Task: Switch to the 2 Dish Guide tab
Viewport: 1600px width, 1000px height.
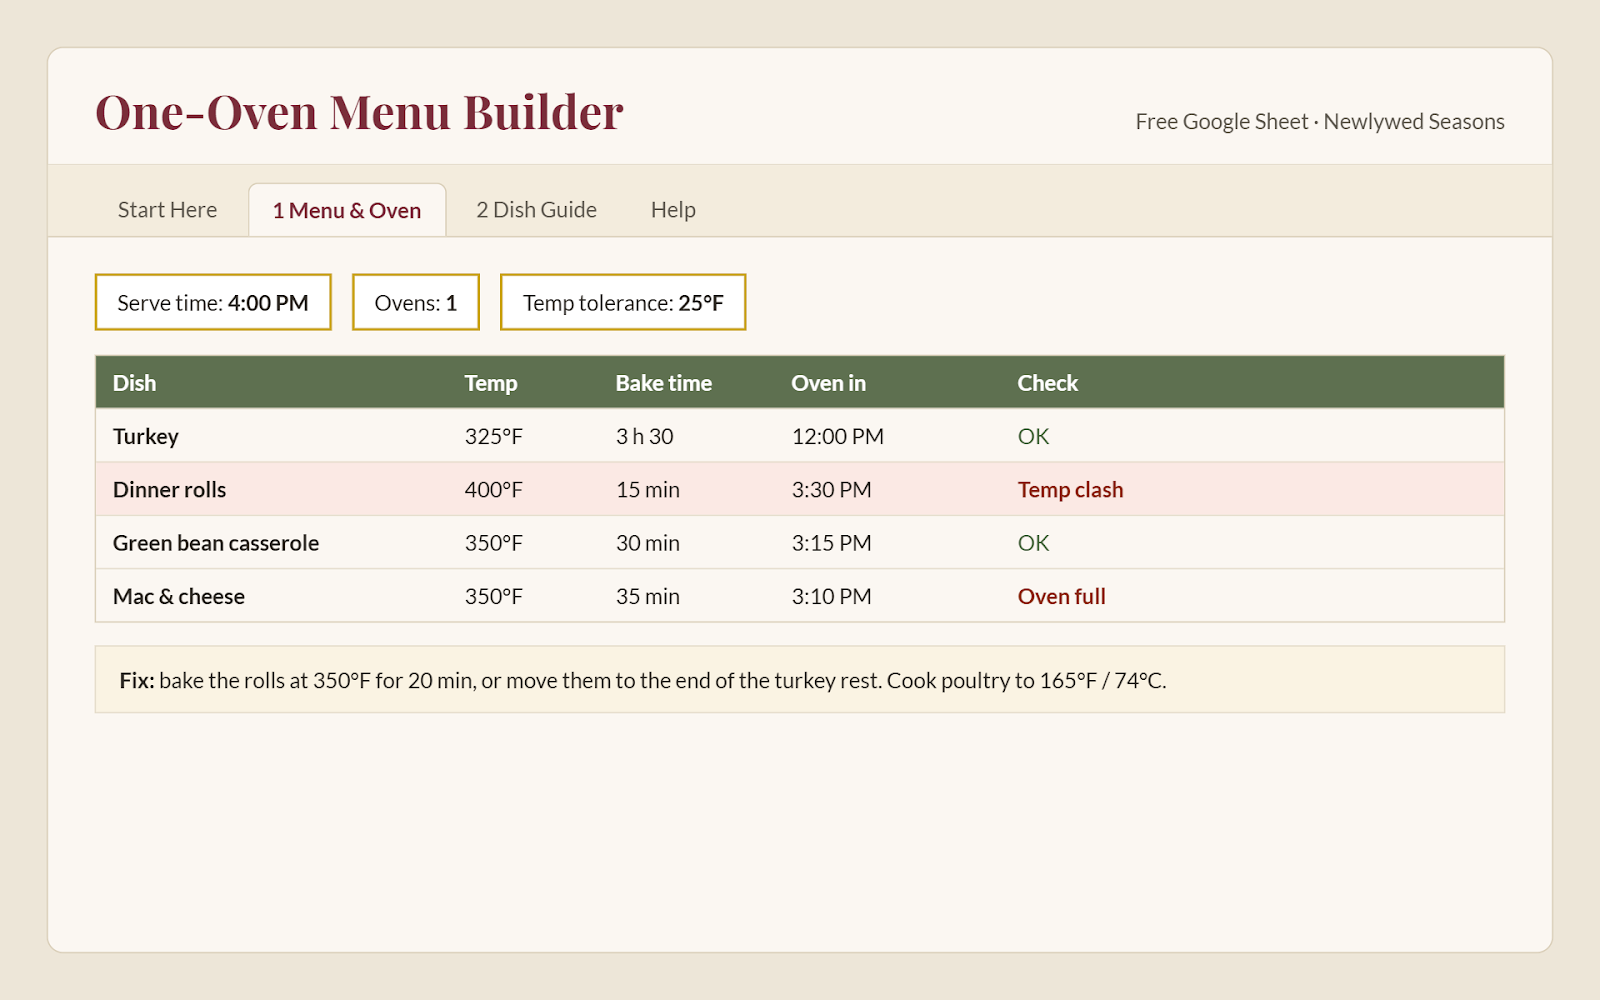Action: click(x=536, y=210)
